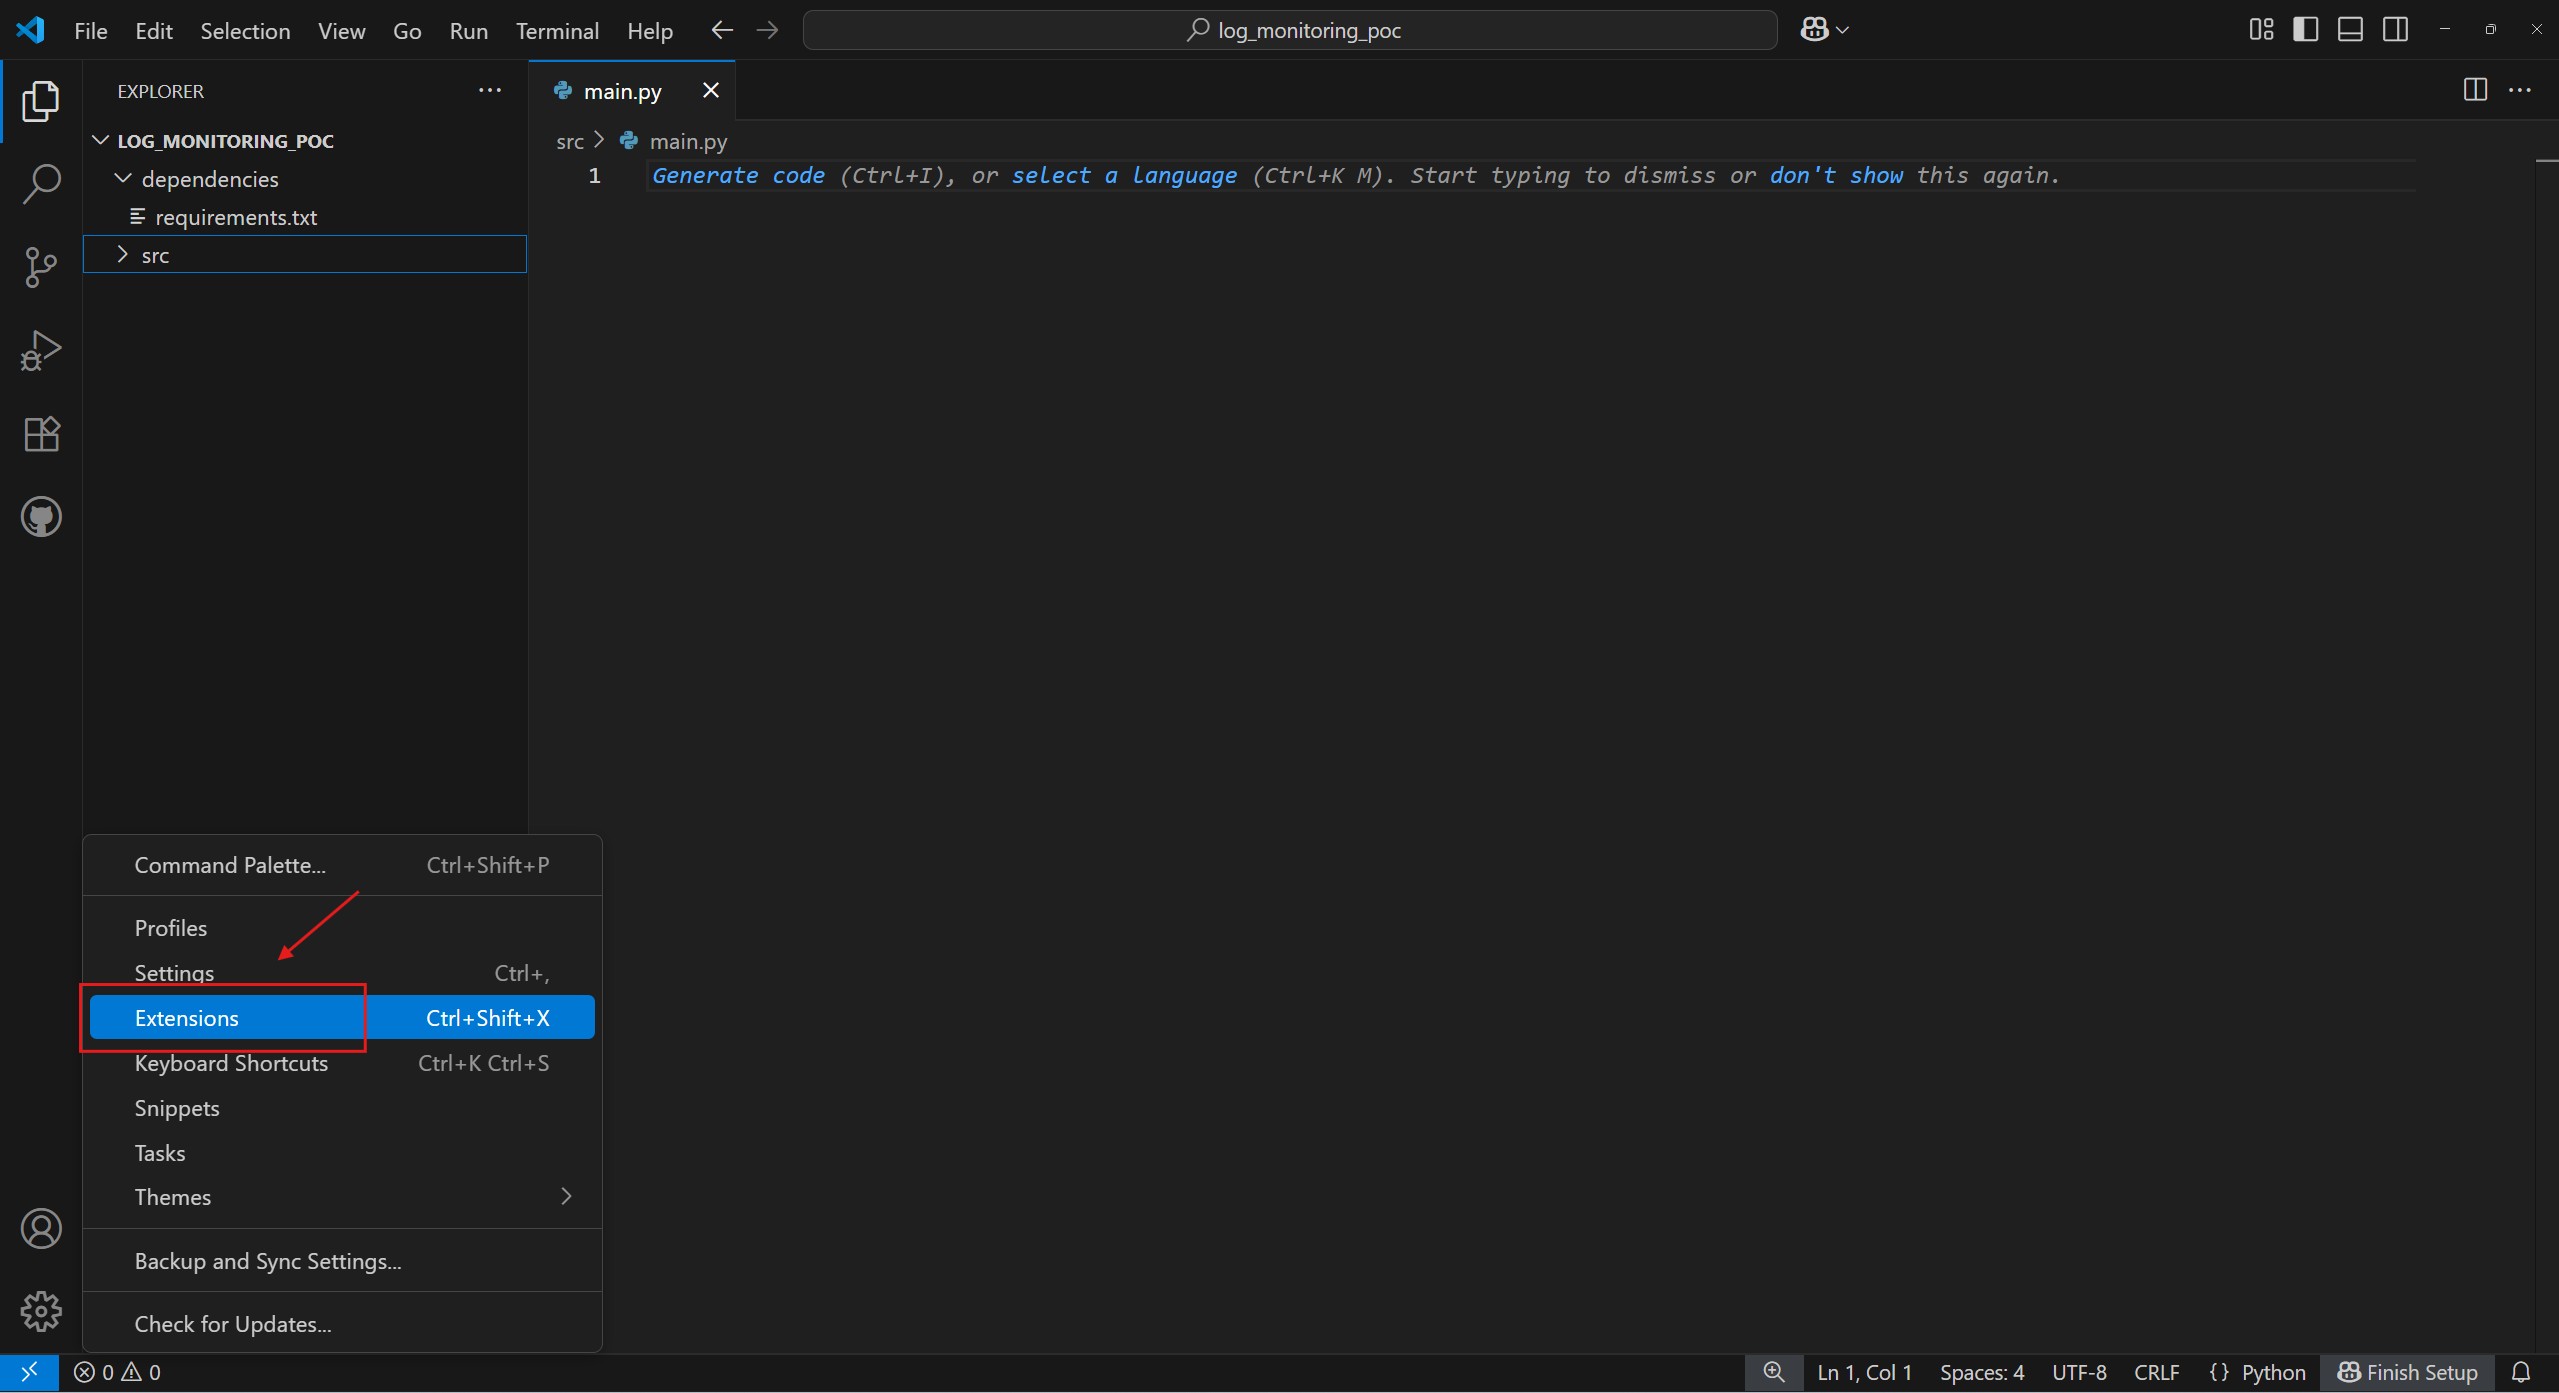This screenshot has width=2559, height=1393.
Task: Close the main.py tab
Action: [711, 91]
